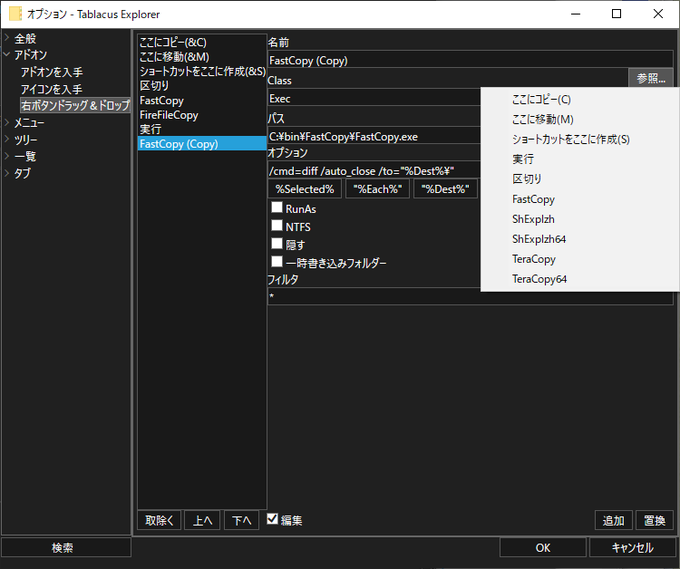Expand the タブ tree node

tap(7, 173)
